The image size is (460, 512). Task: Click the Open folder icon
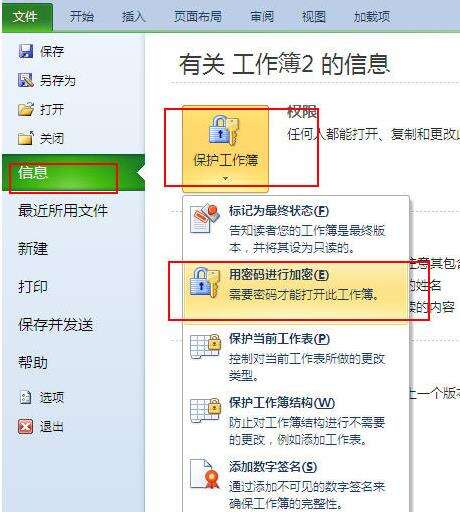(x=26, y=109)
